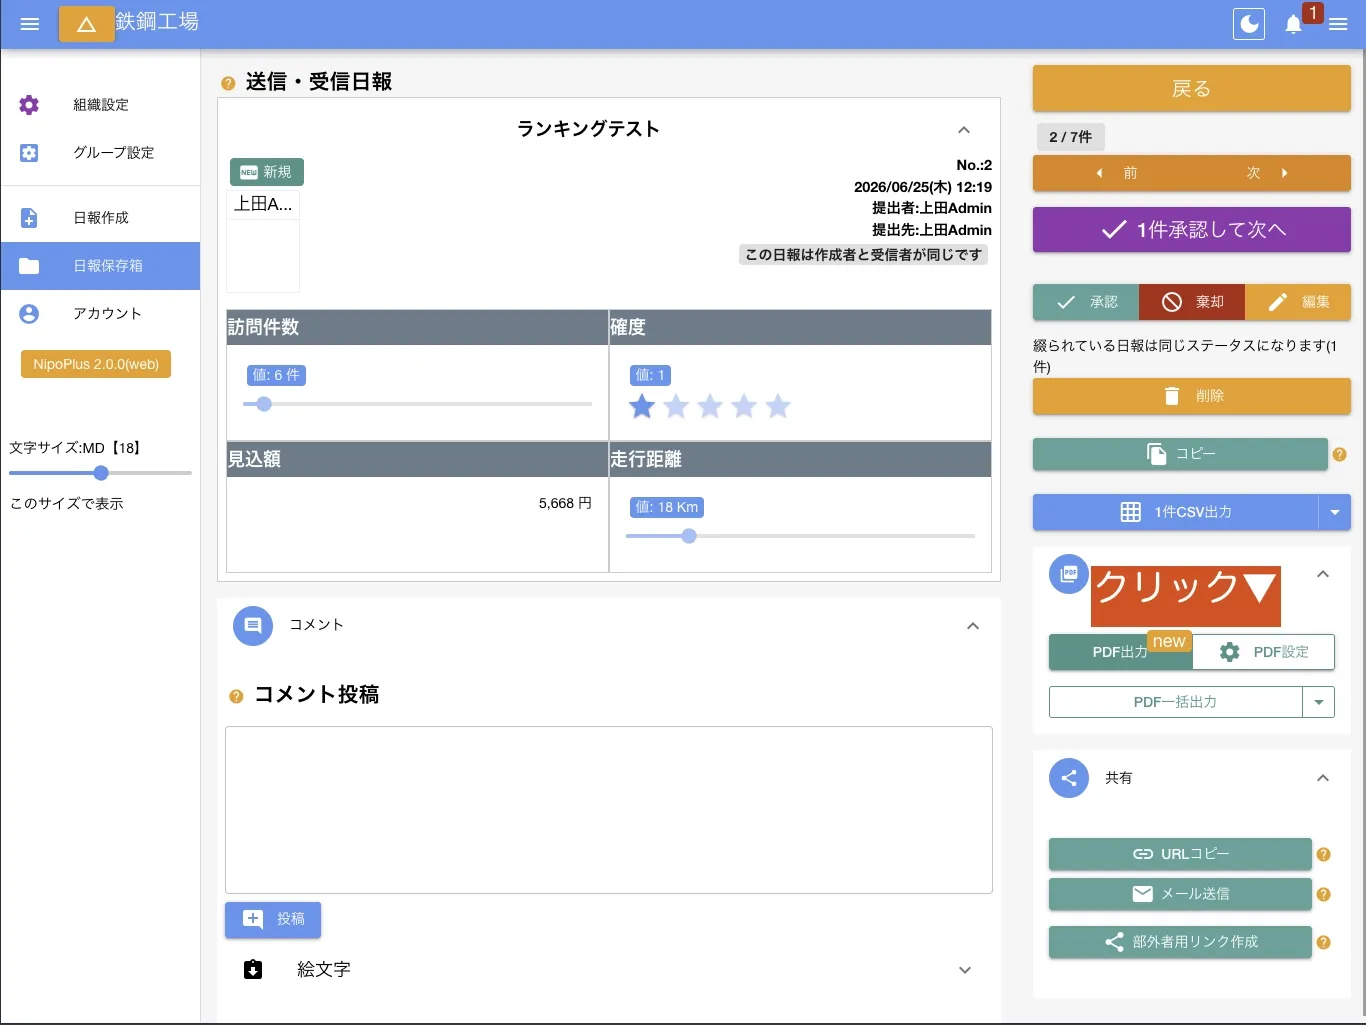Open アカウント in sidebar
Screen dimensions: 1366x1025
[100, 314]
